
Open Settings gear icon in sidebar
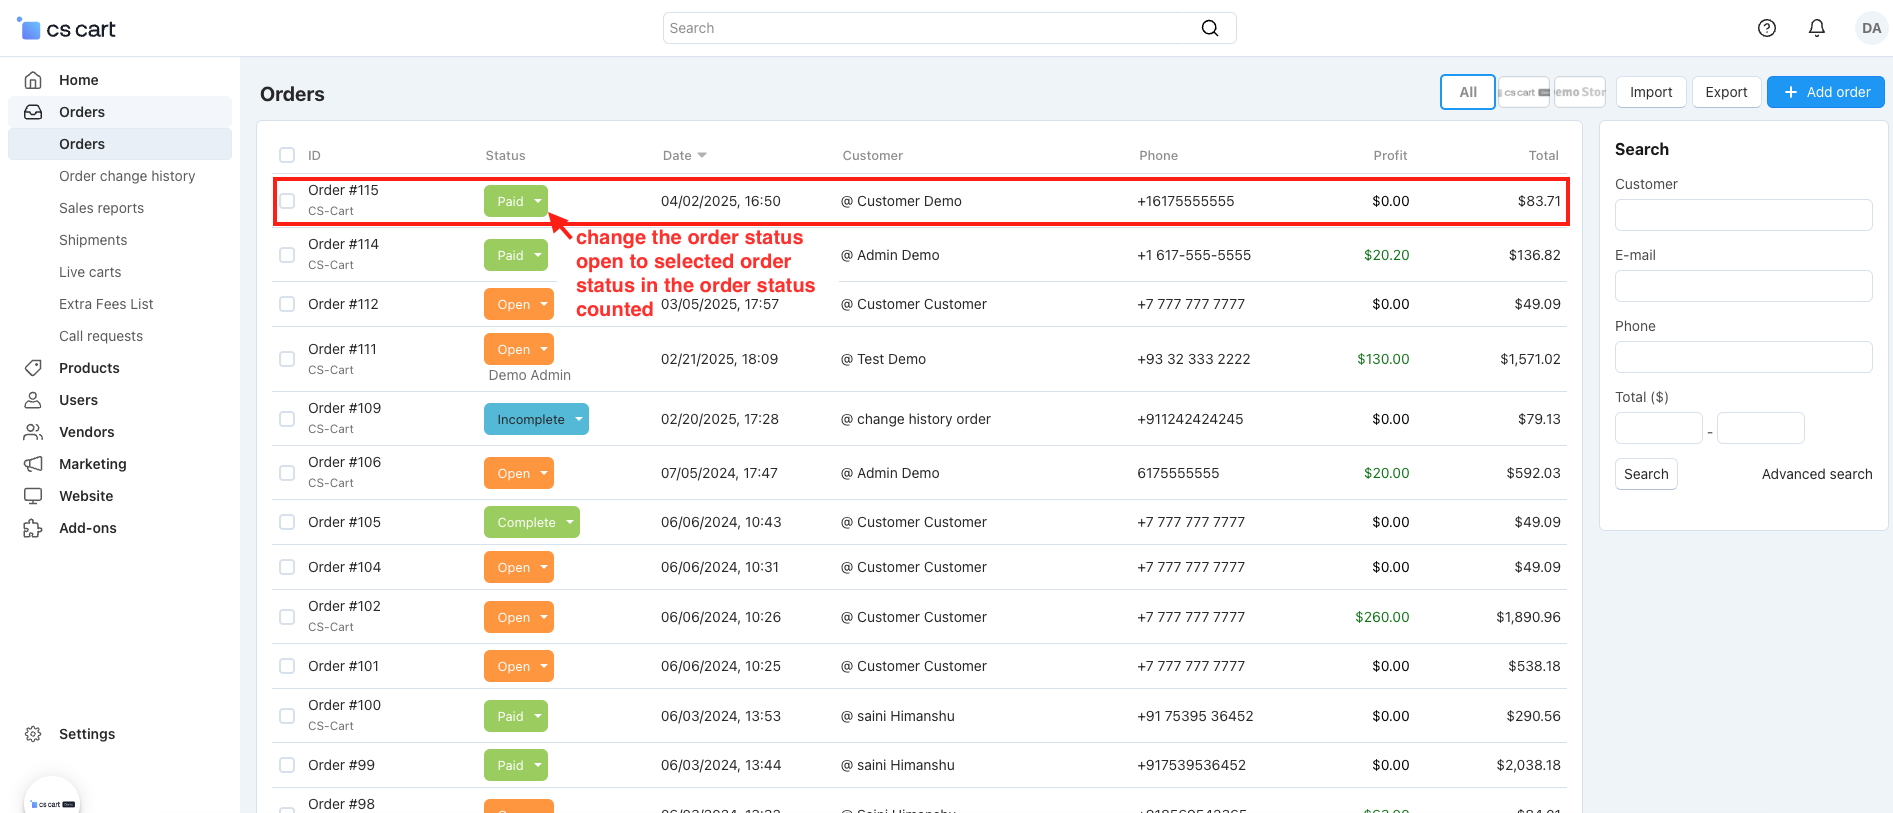[x=33, y=734]
